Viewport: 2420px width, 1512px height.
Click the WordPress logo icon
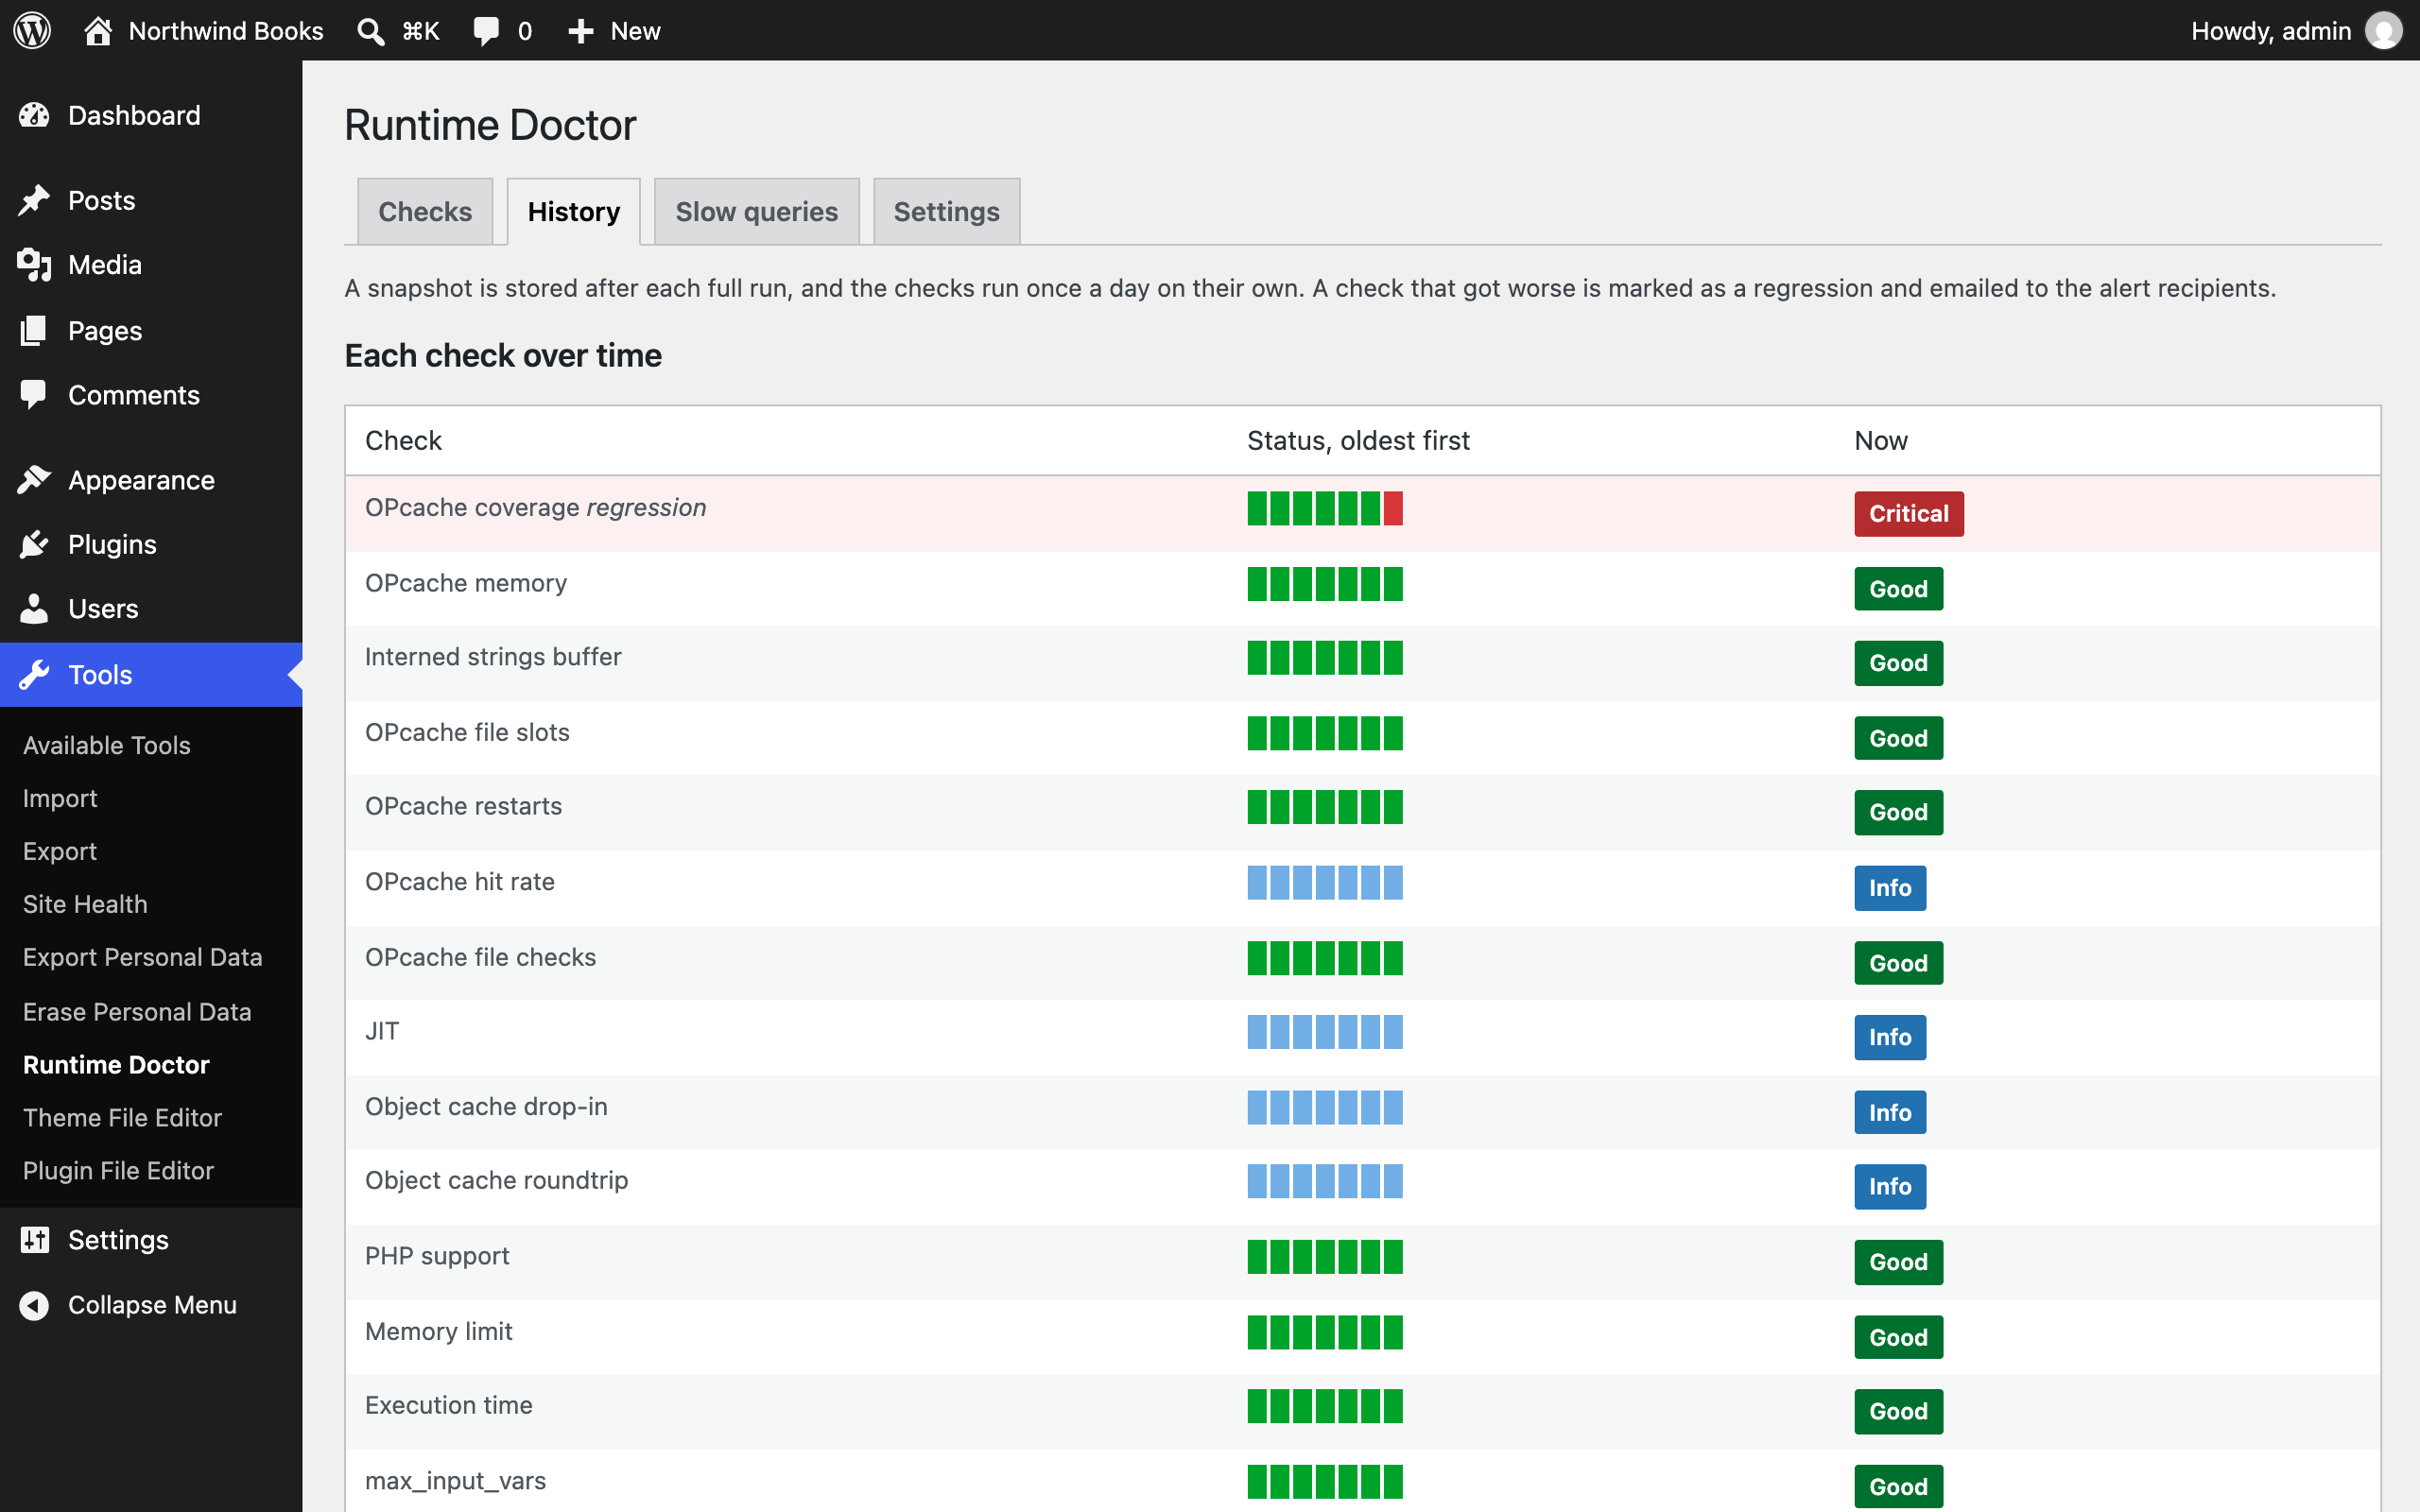tap(32, 30)
